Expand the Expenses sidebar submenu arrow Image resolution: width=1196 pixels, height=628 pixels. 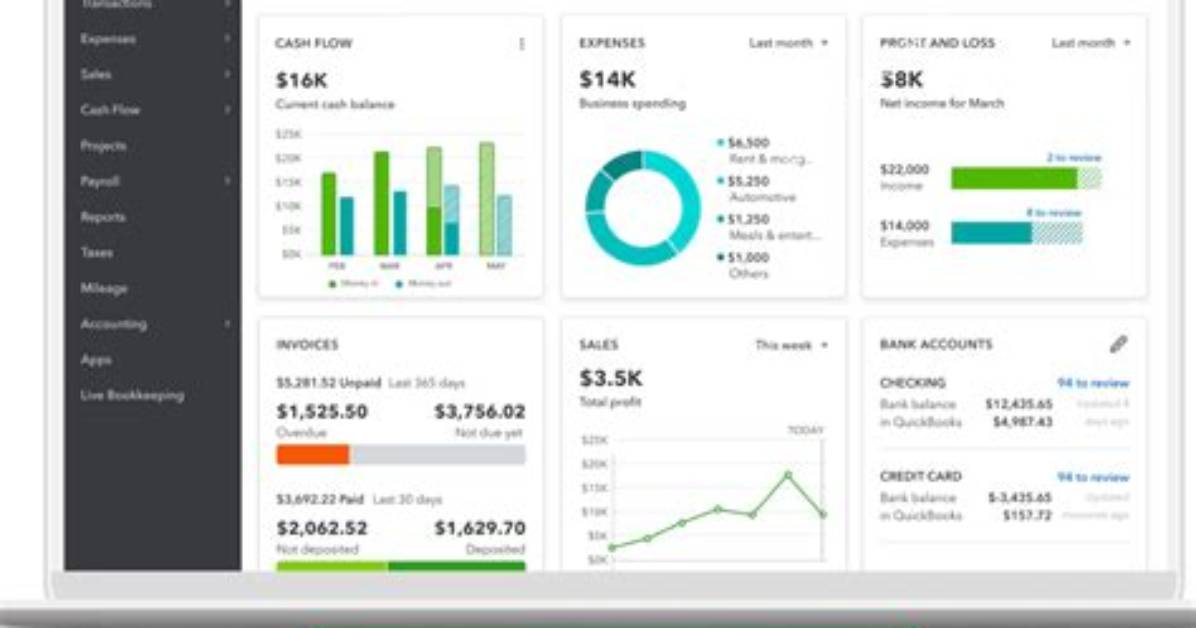[227, 38]
